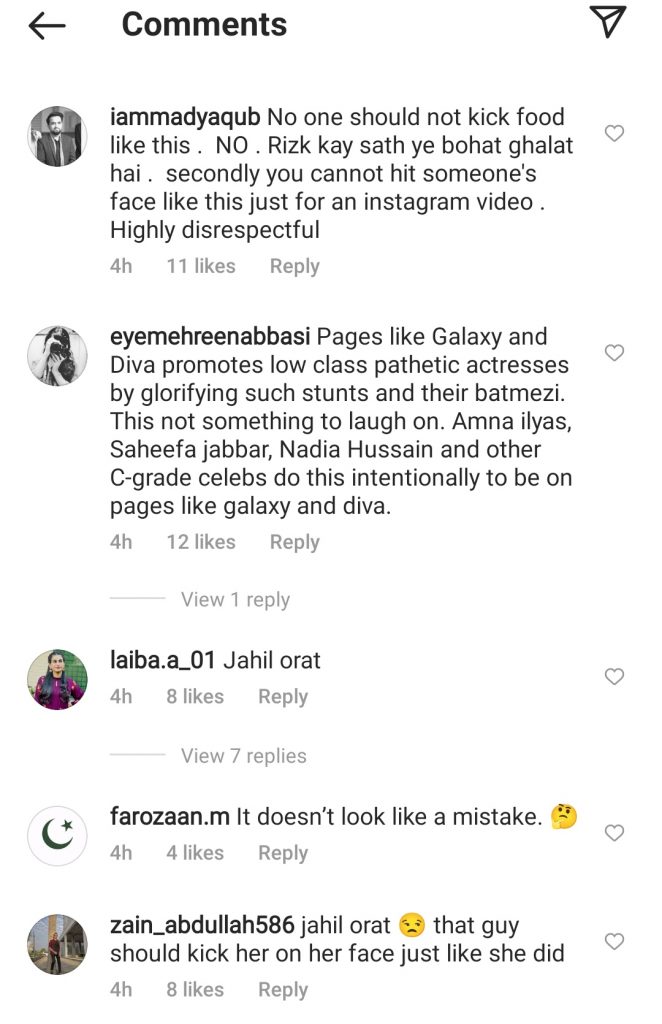Open the share/send icon at top right
Image resolution: width=662 pixels, height=1024 pixels.
point(610,22)
